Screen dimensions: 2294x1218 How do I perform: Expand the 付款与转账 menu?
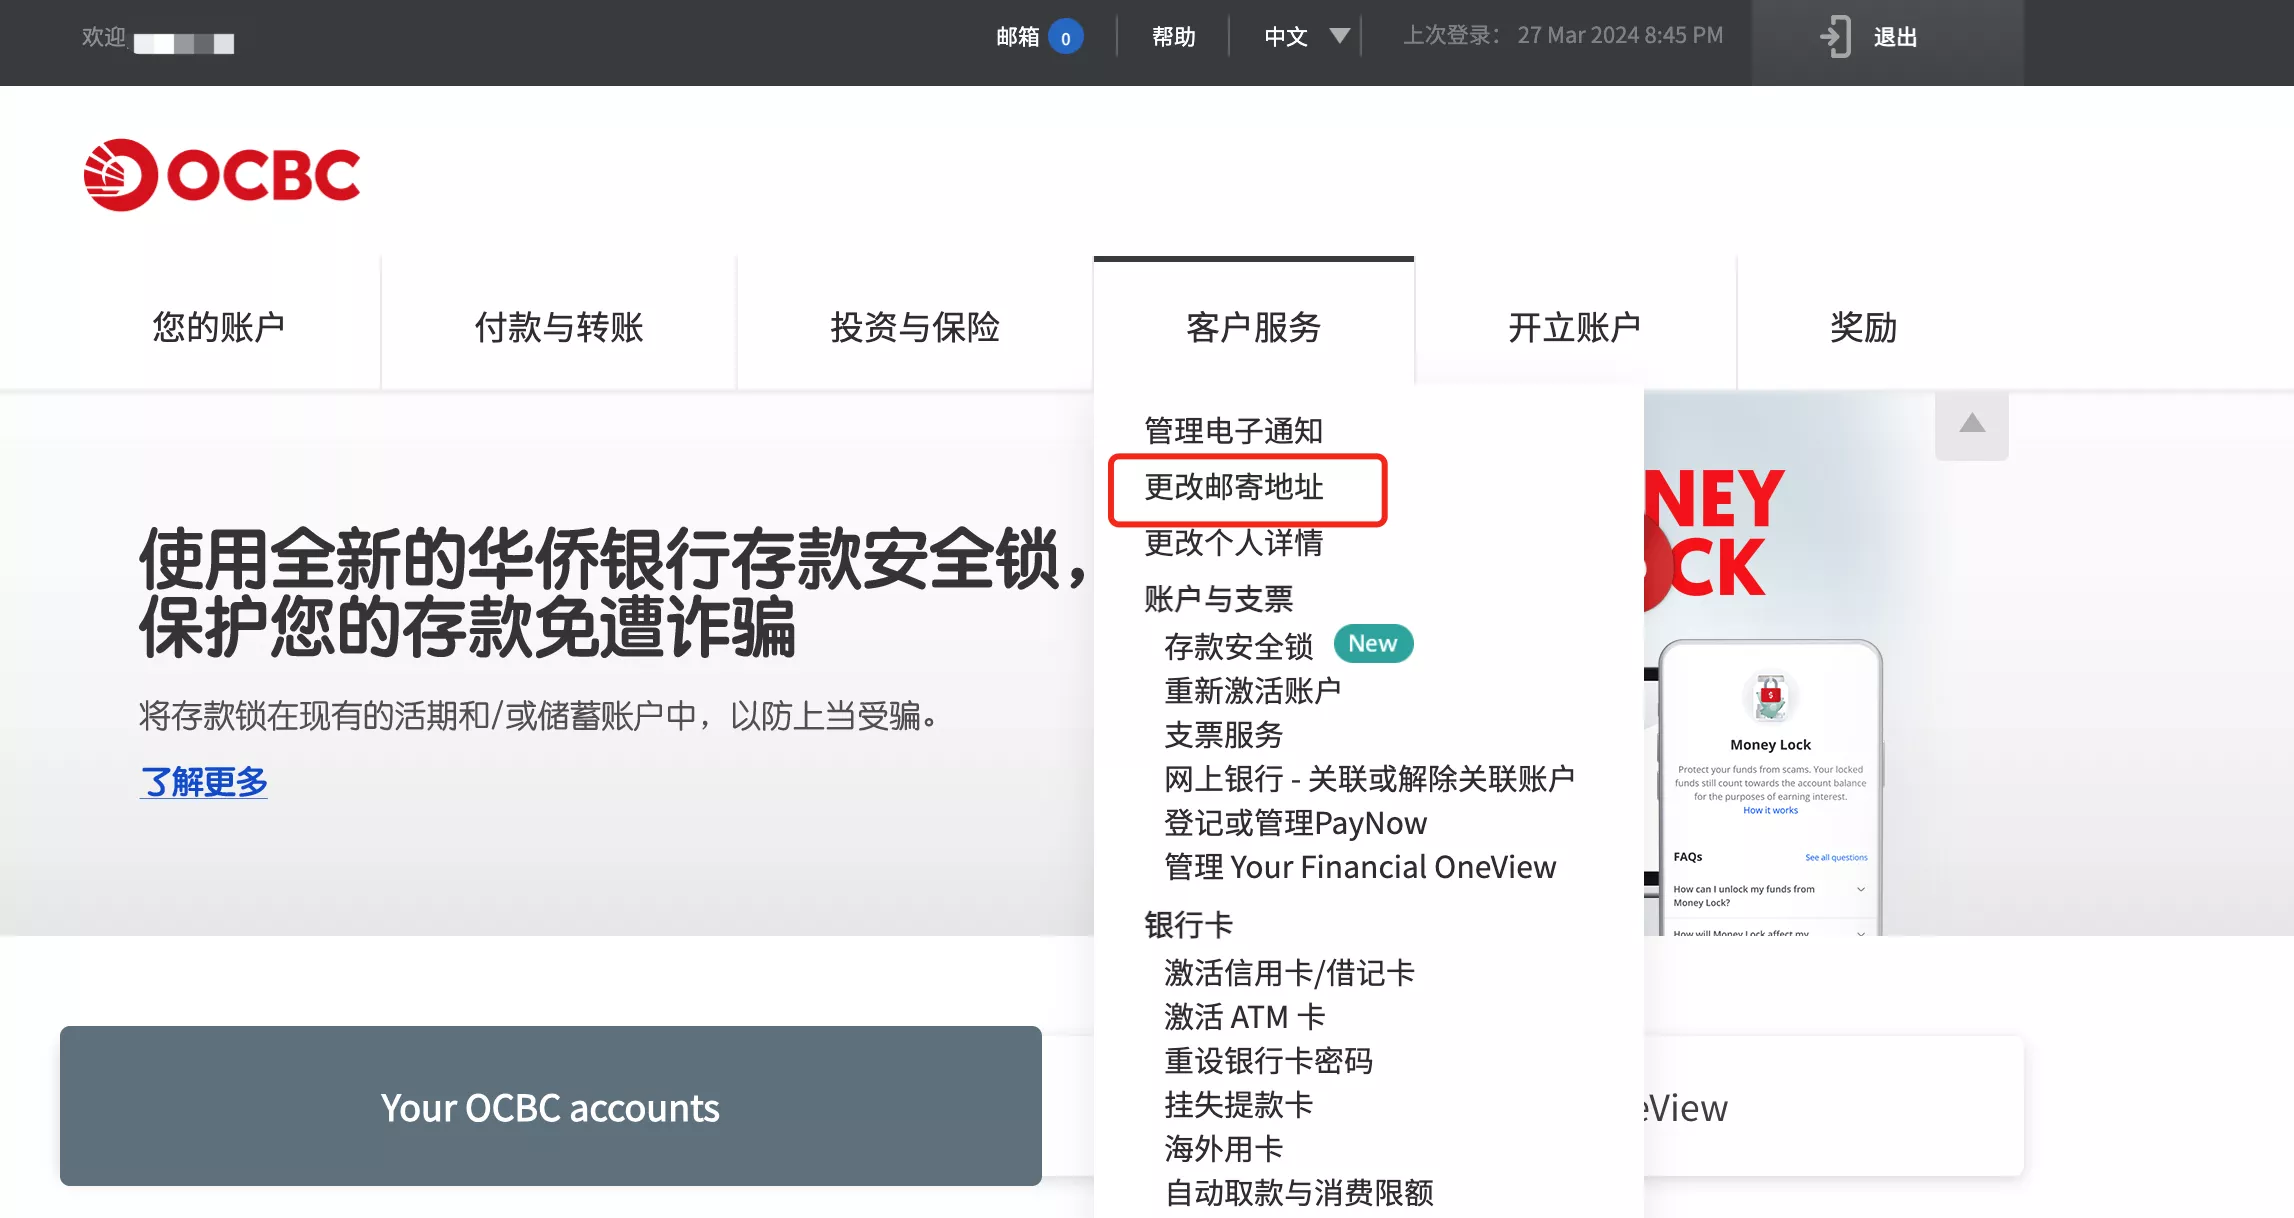pos(558,327)
